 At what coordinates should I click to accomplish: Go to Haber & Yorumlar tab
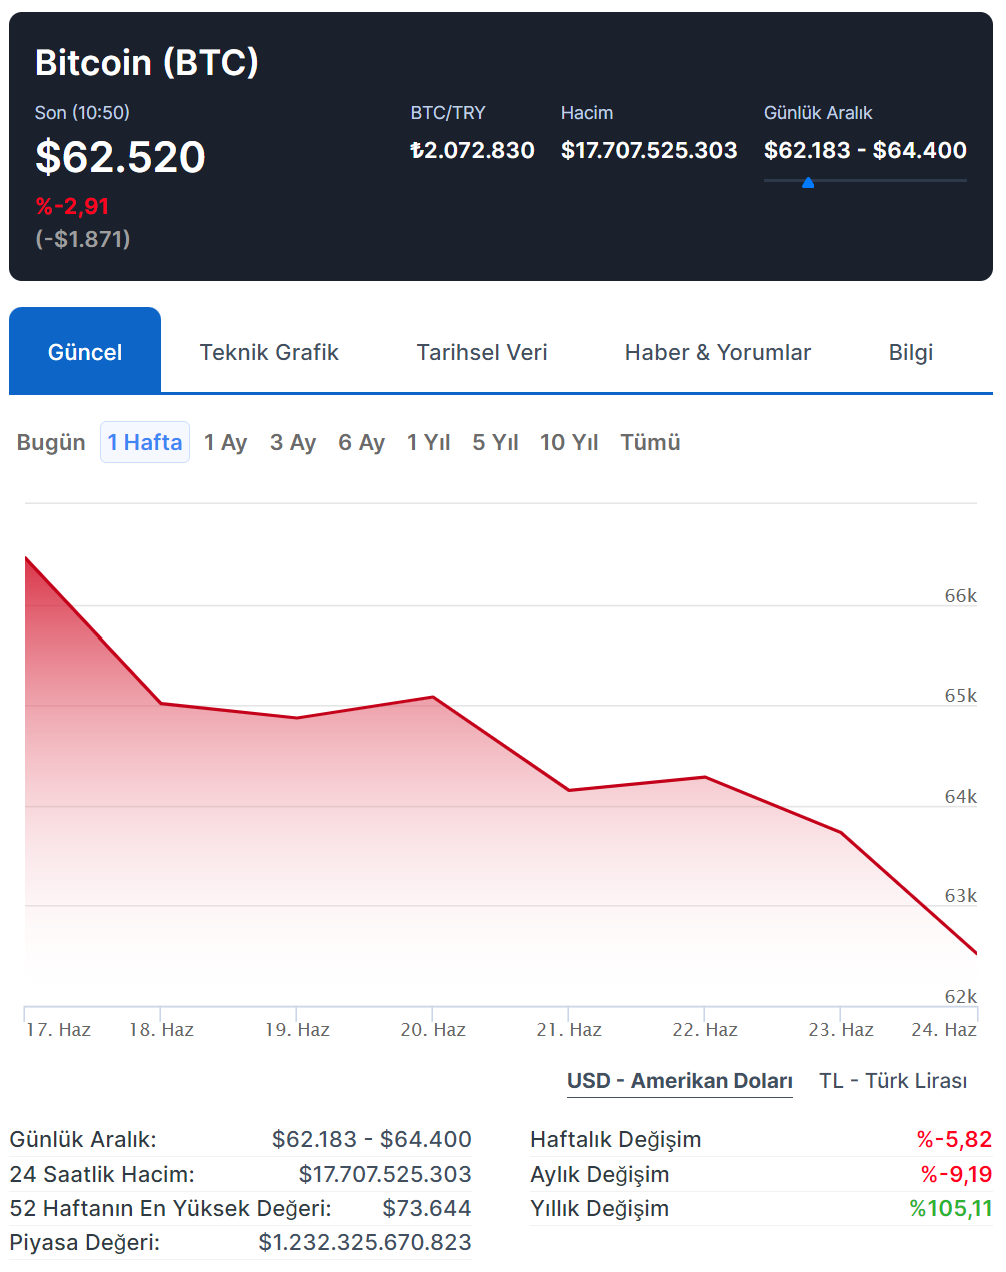coord(717,352)
